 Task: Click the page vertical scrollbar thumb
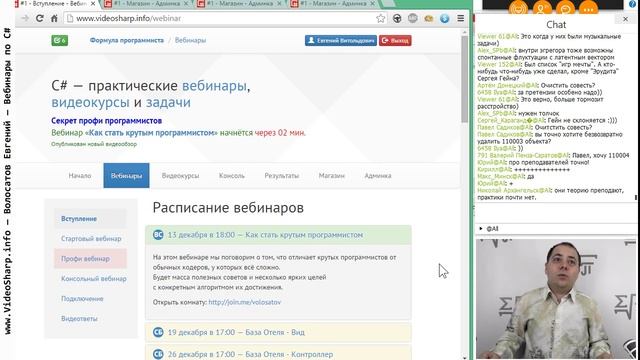[x=464, y=80]
